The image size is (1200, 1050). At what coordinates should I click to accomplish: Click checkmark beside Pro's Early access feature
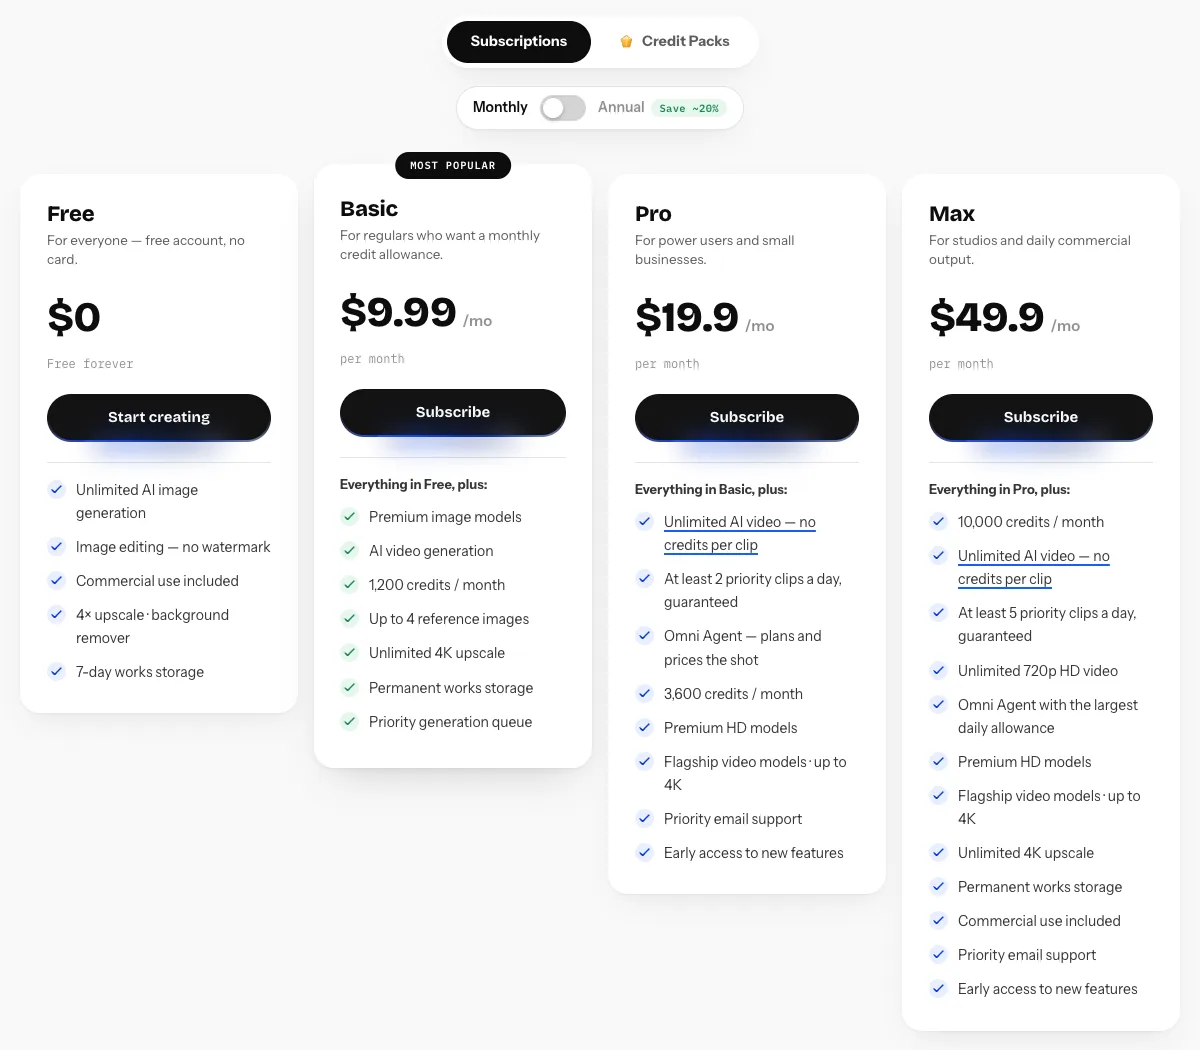[x=645, y=853]
